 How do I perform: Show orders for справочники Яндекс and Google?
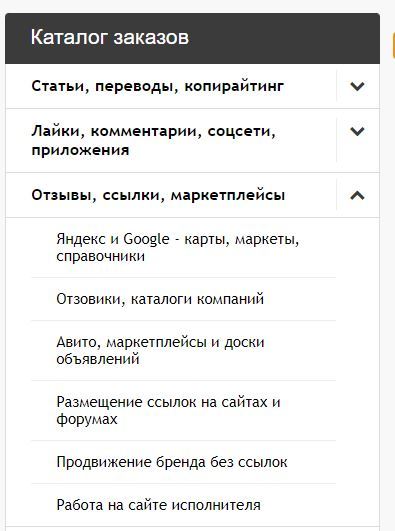tap(178, 248)
